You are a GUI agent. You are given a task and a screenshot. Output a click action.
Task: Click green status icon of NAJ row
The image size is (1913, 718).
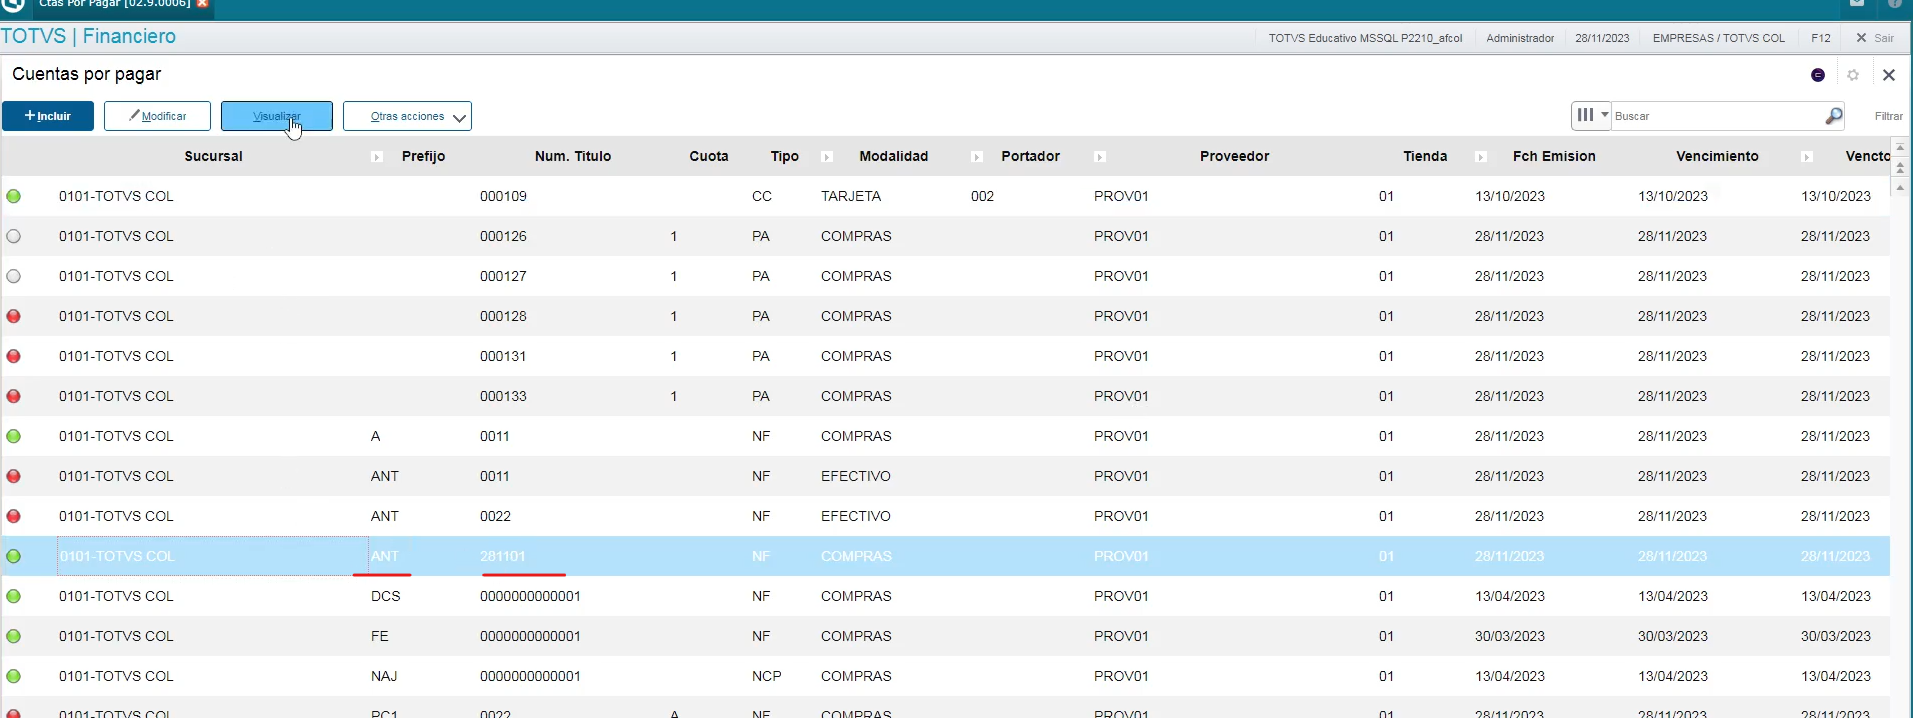14,676
